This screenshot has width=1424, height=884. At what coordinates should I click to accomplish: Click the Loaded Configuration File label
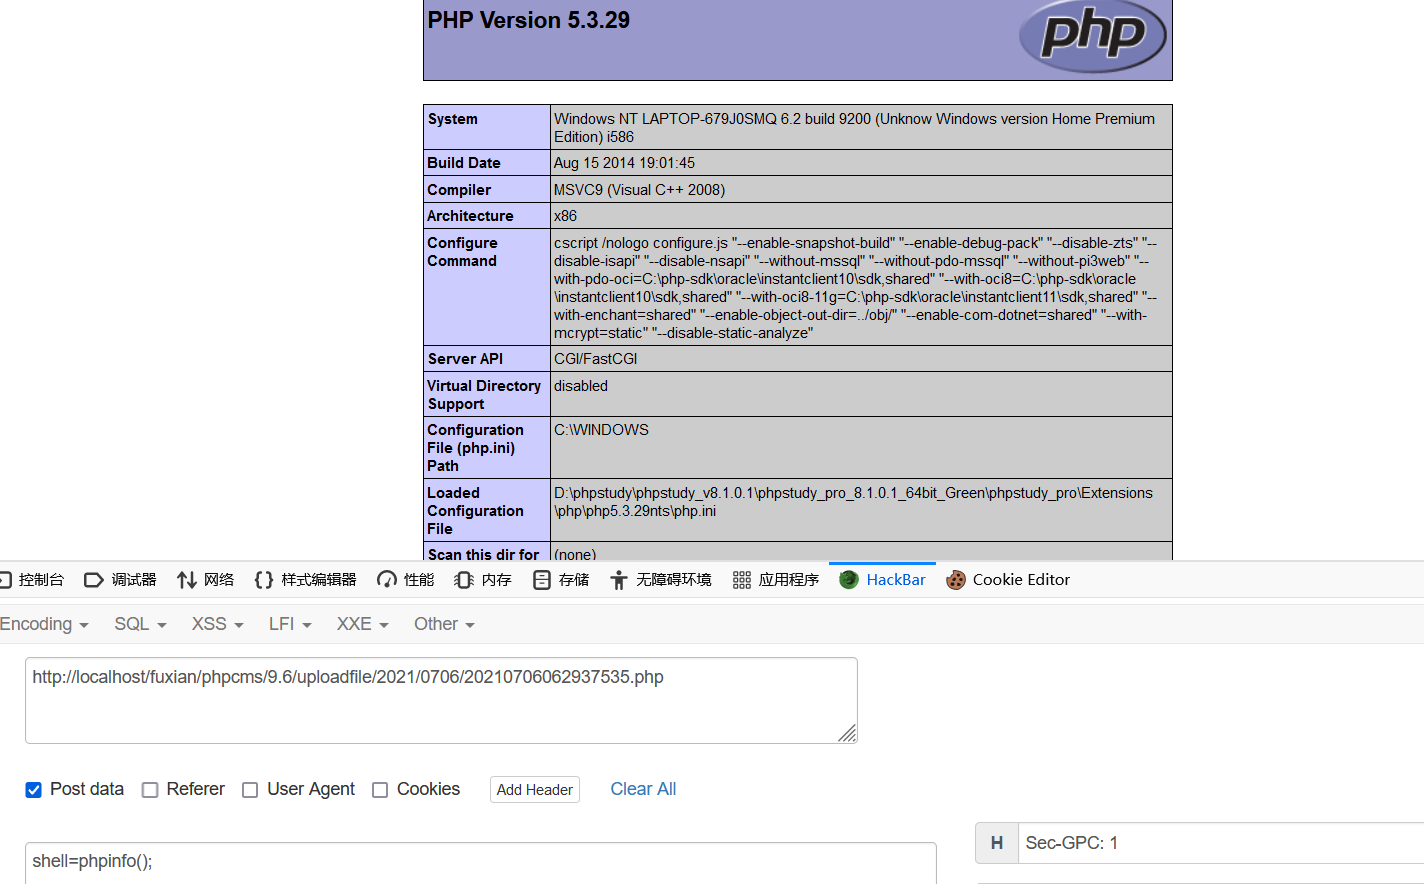pos(475,511)
